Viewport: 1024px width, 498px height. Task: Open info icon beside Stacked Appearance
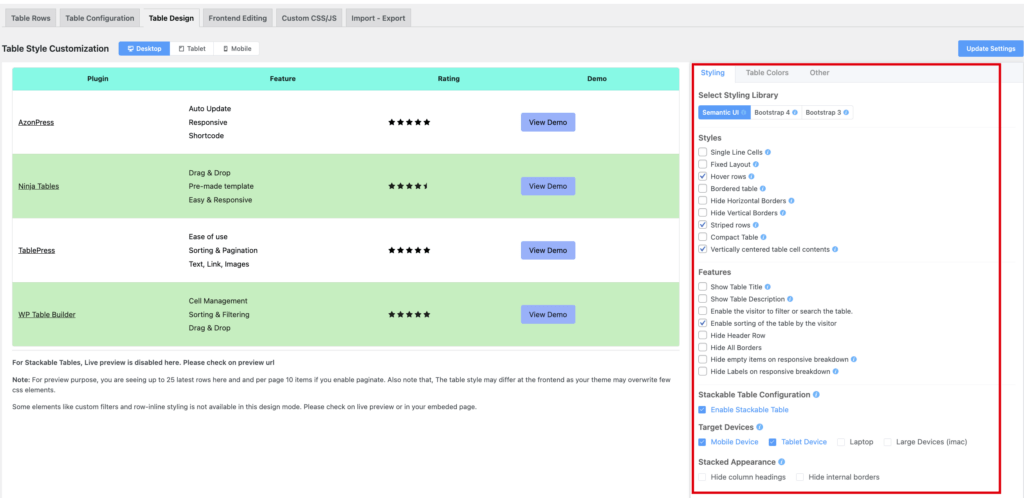point(782,462)
